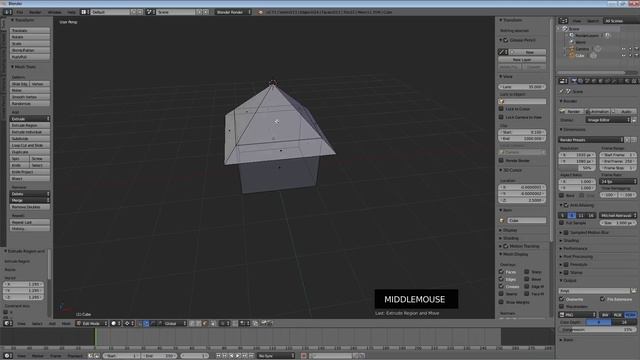Click the Render image button
The image size is (640, 360).
click(571, 111)
